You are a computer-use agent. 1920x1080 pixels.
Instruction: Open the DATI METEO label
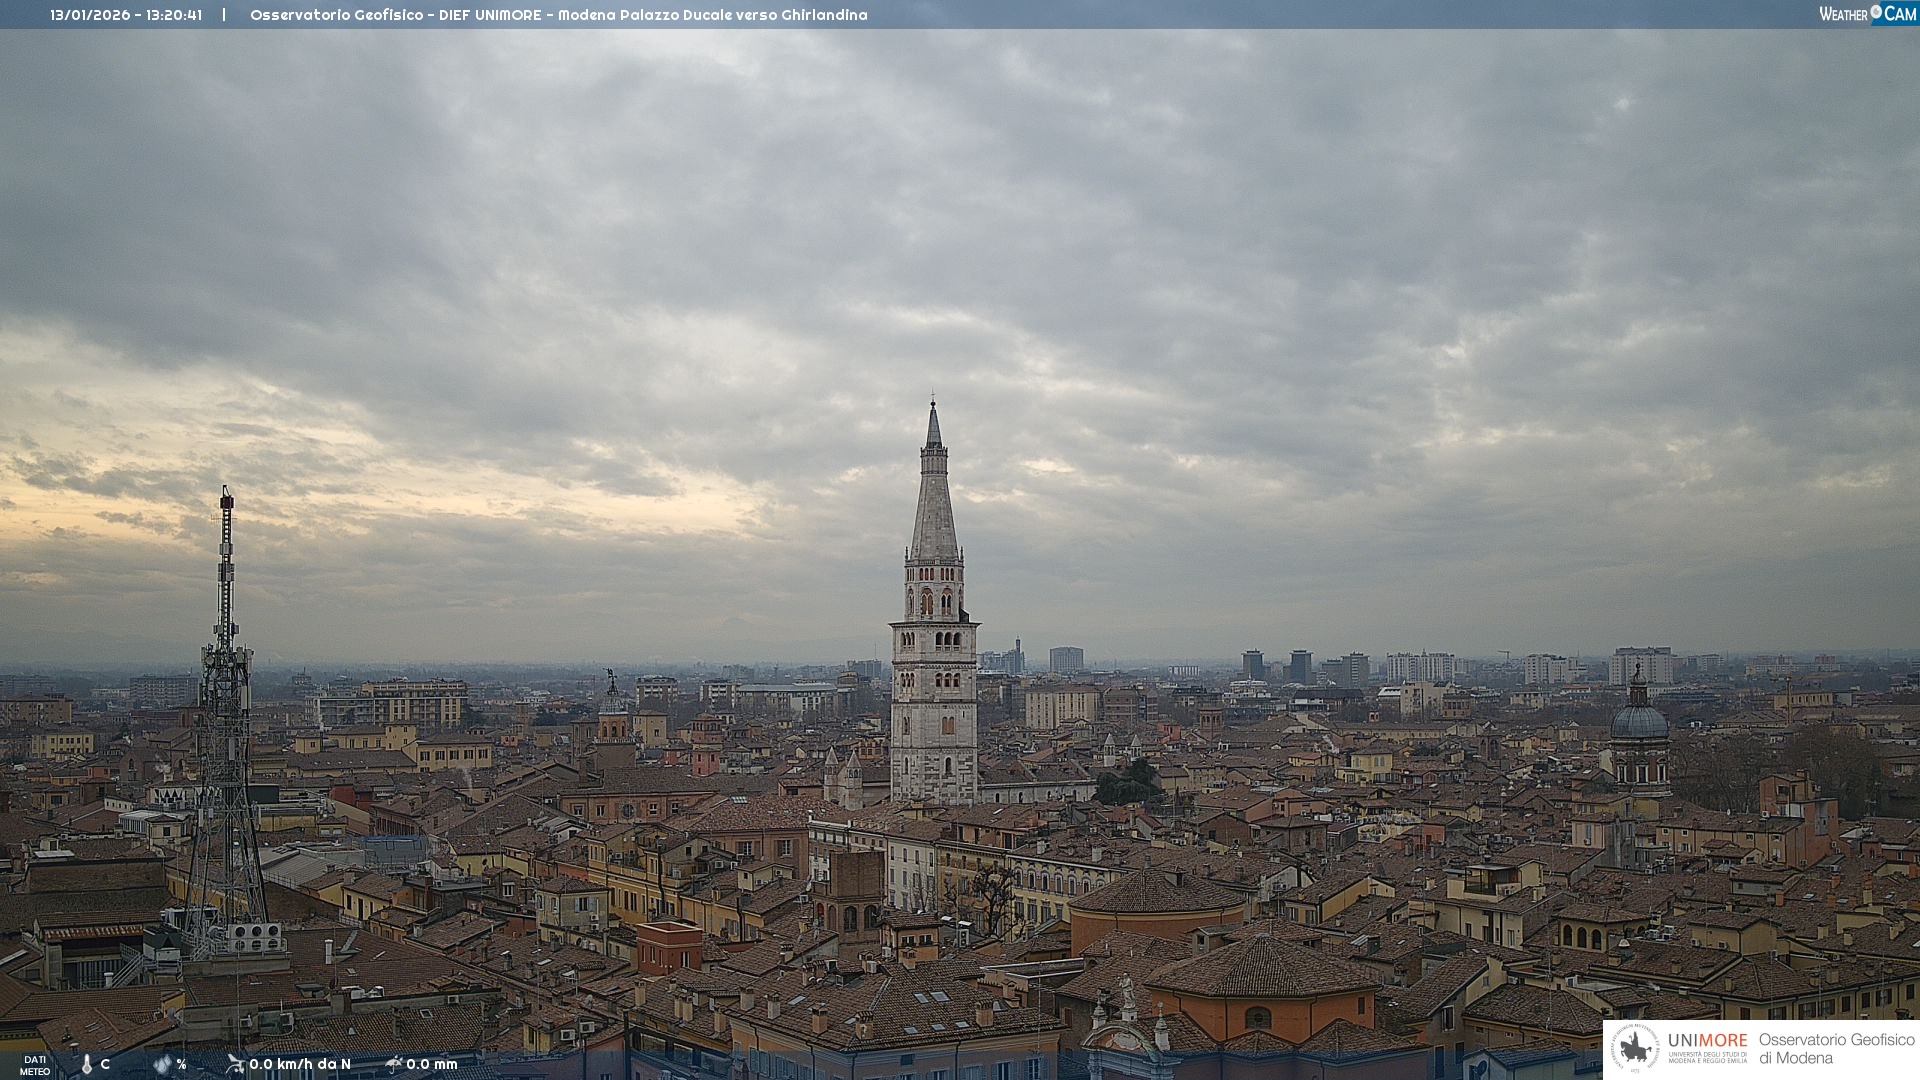[x=35, y=1065]
